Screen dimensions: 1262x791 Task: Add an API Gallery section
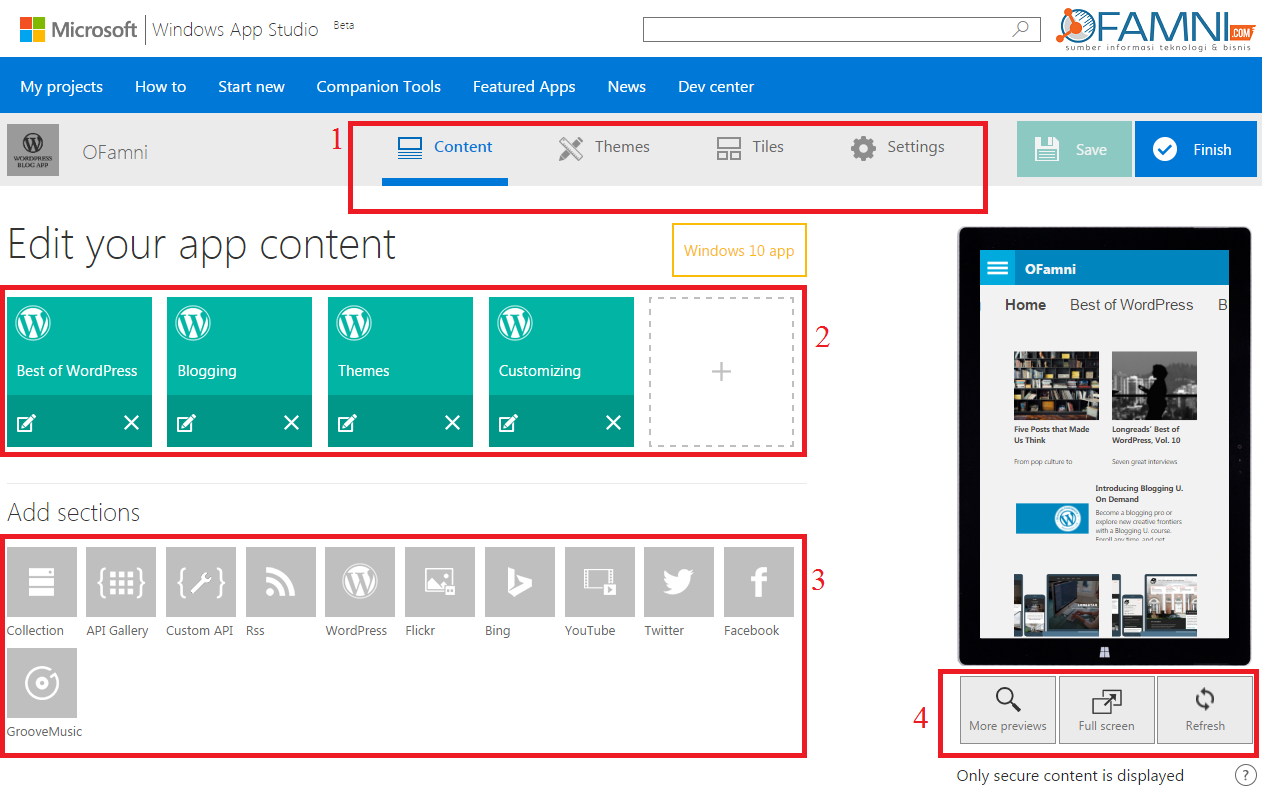click(121, 582)
